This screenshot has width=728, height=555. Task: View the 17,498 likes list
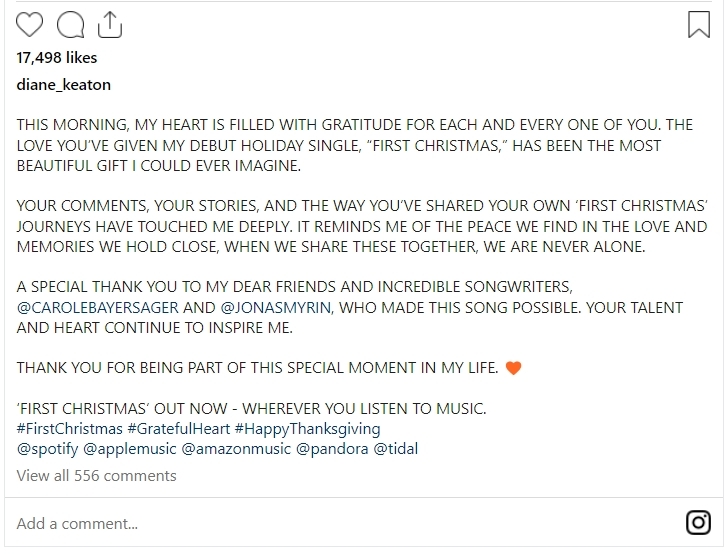click(57, 58)
